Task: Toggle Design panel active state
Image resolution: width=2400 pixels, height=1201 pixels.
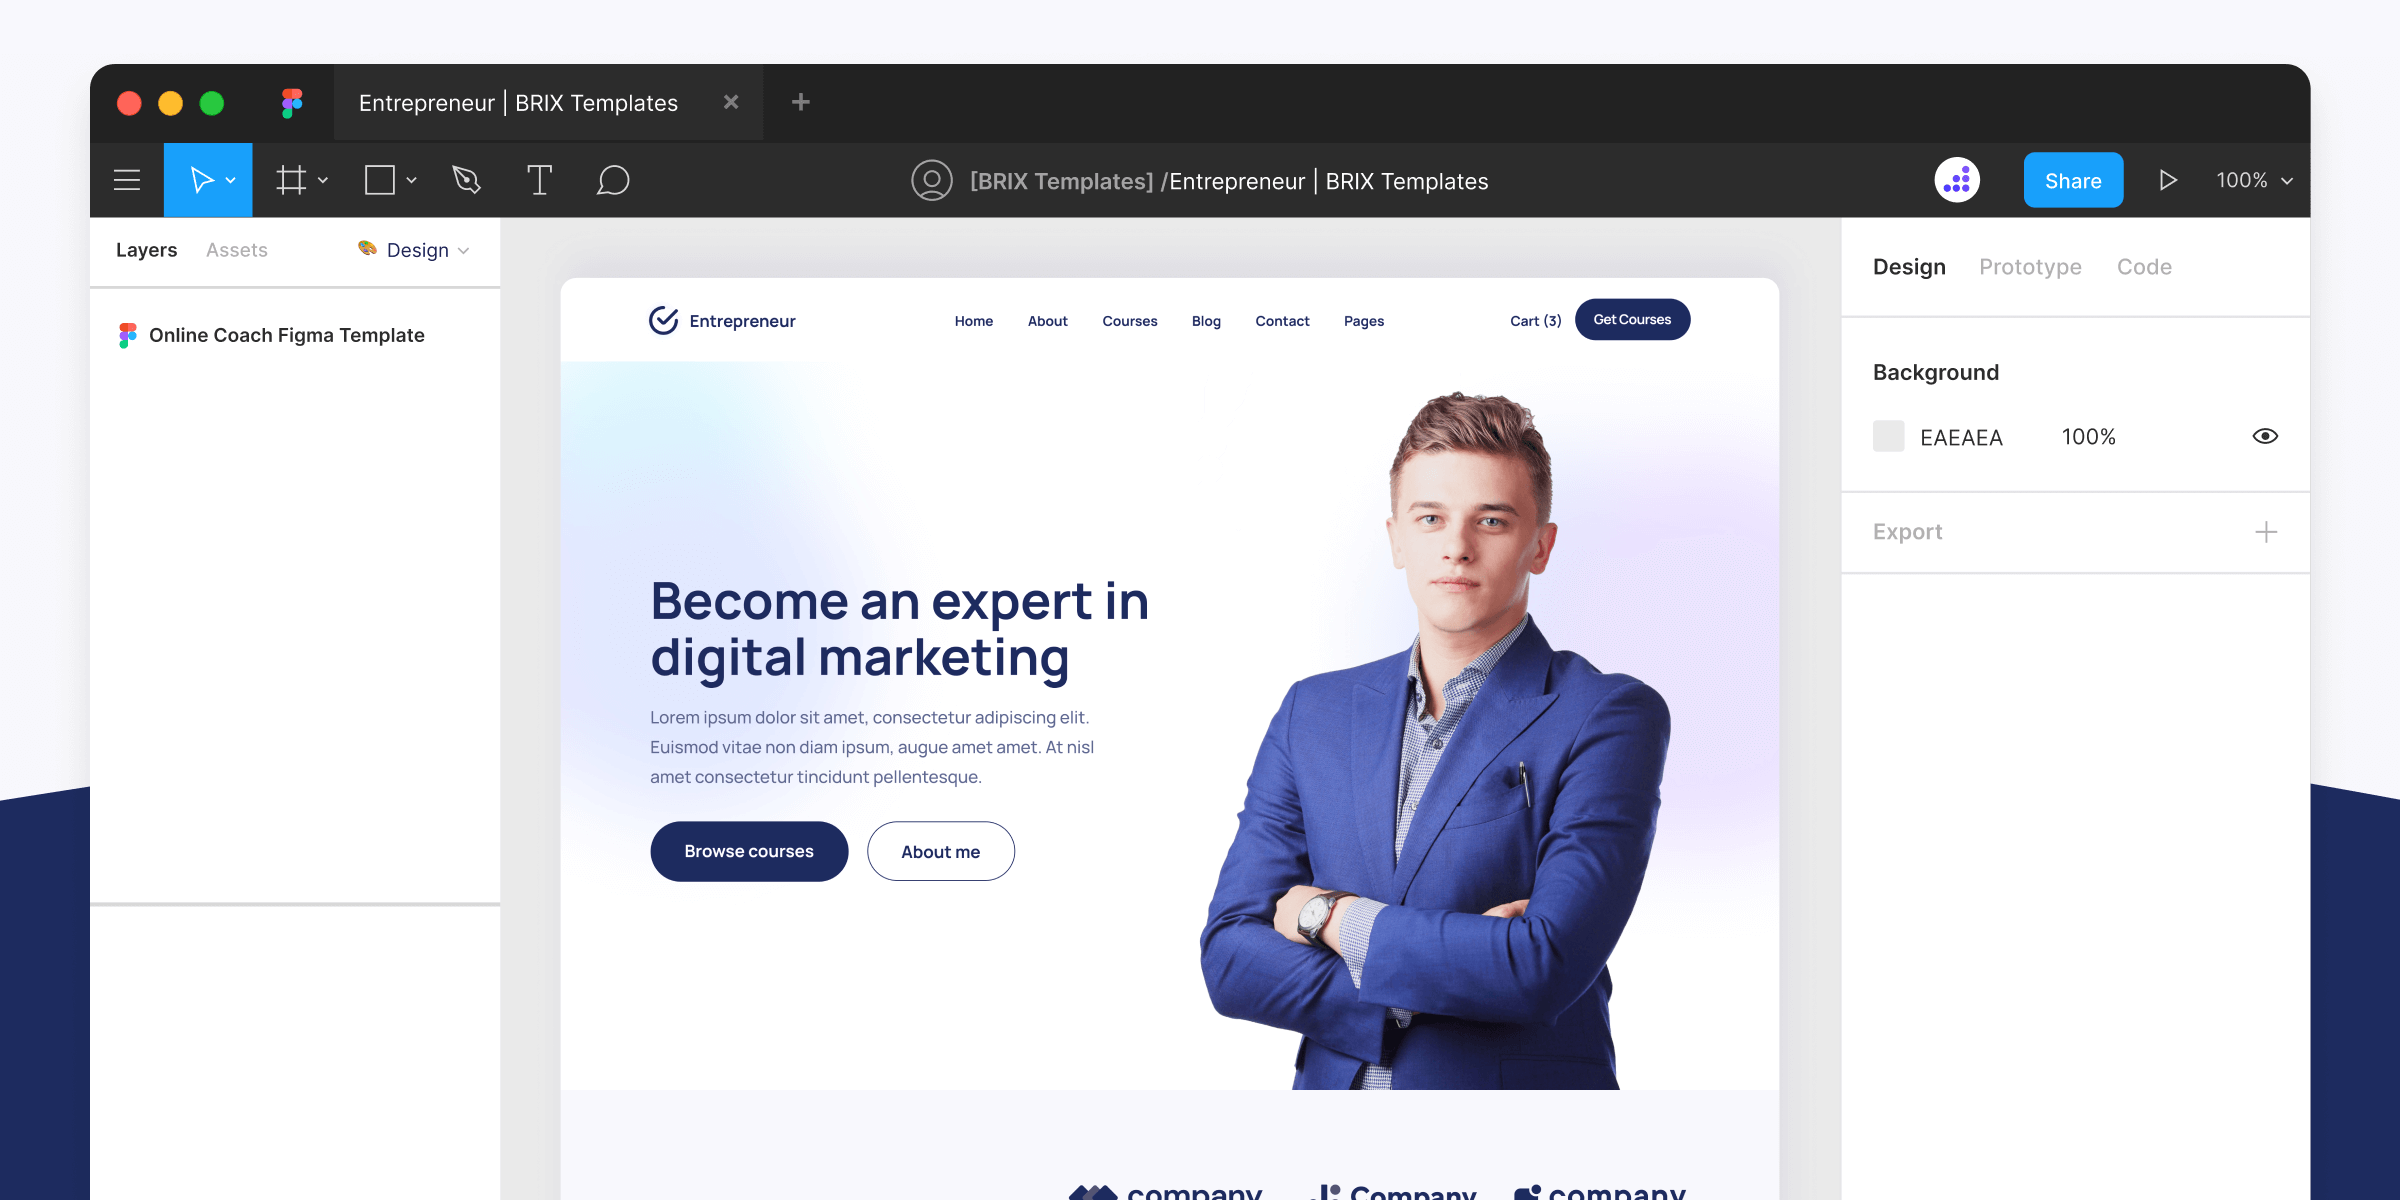Action: tap(1908, 265)
